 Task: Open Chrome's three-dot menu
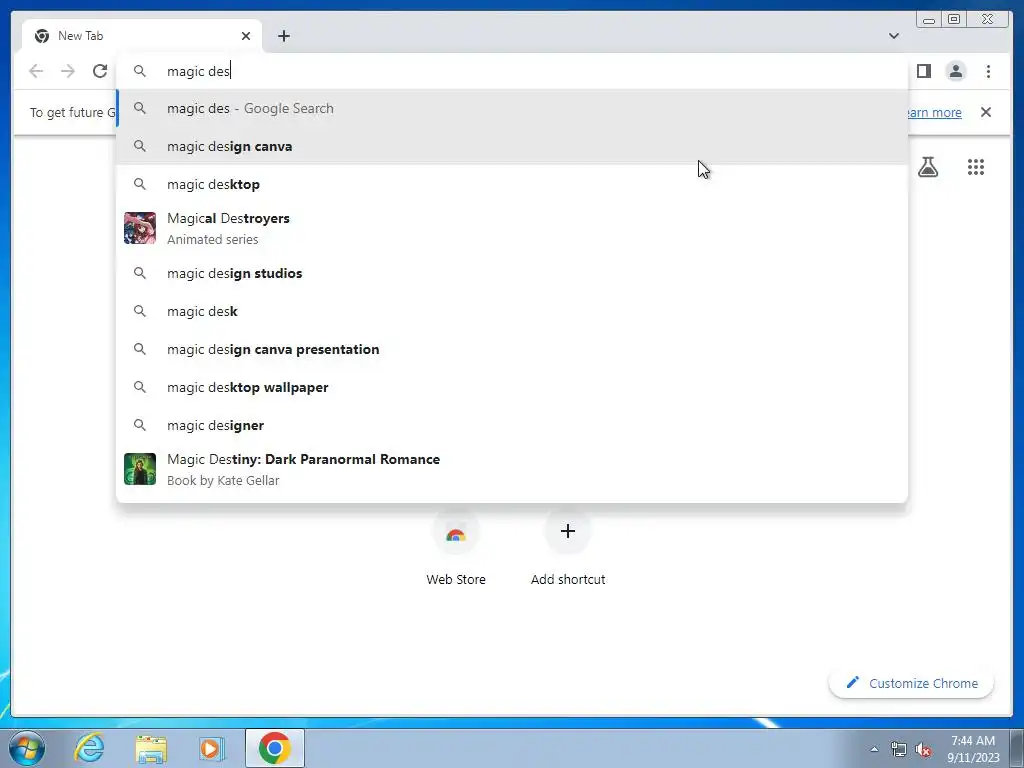(988, 71)
